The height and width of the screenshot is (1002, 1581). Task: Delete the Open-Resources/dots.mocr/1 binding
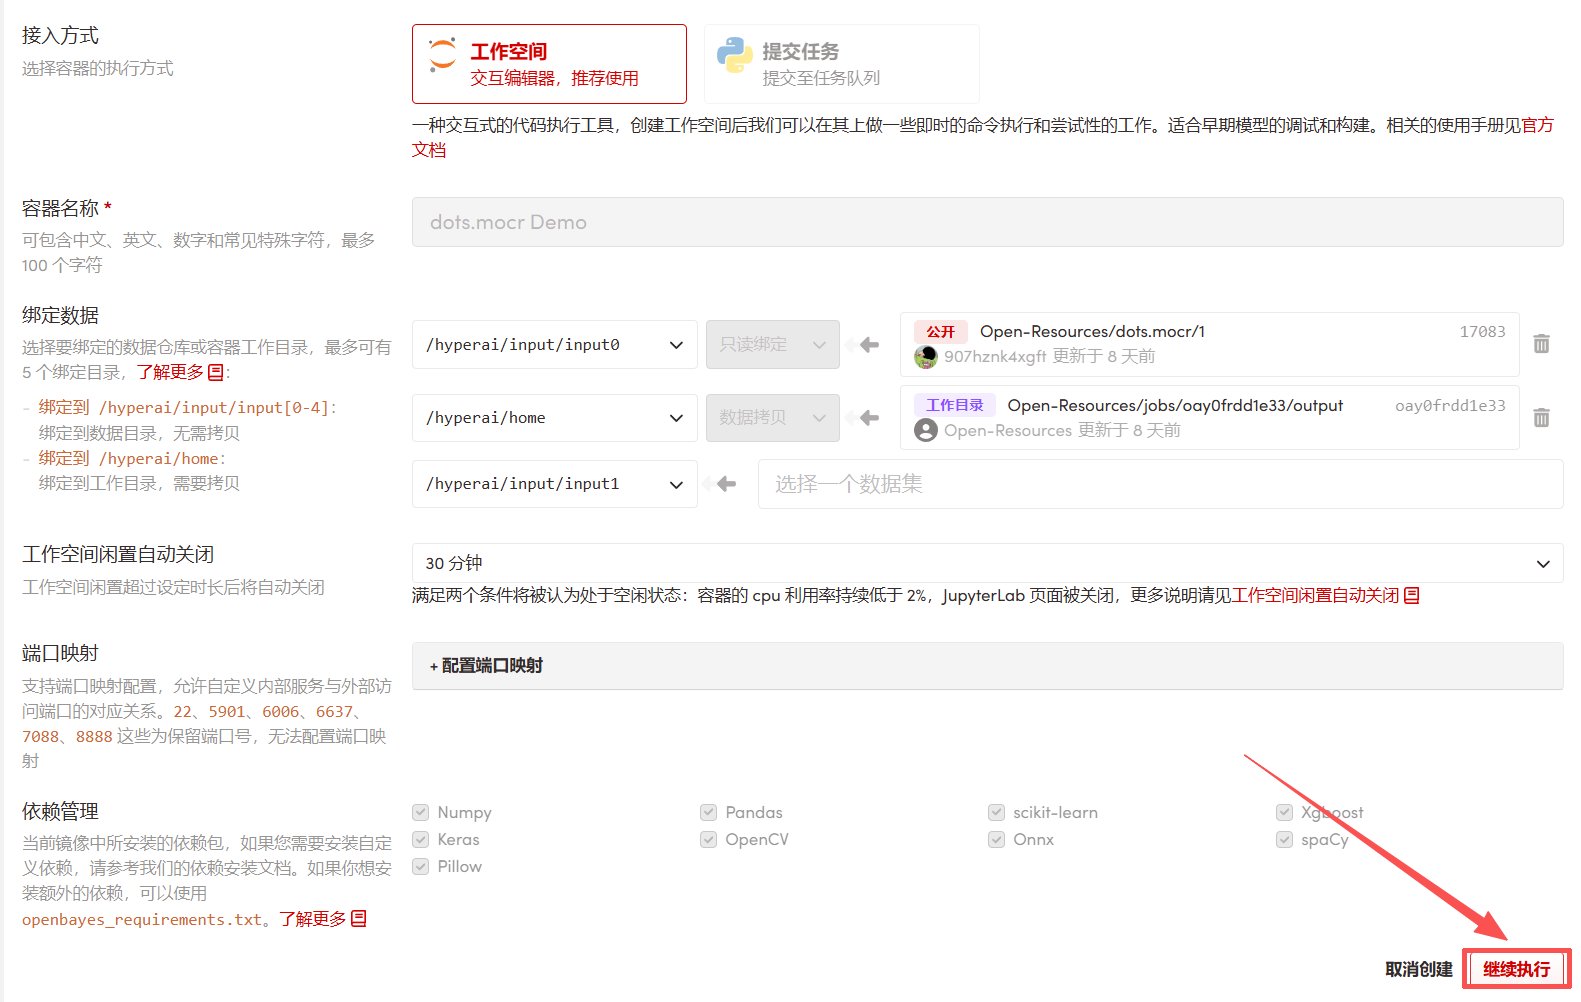tap(1541, 344)
